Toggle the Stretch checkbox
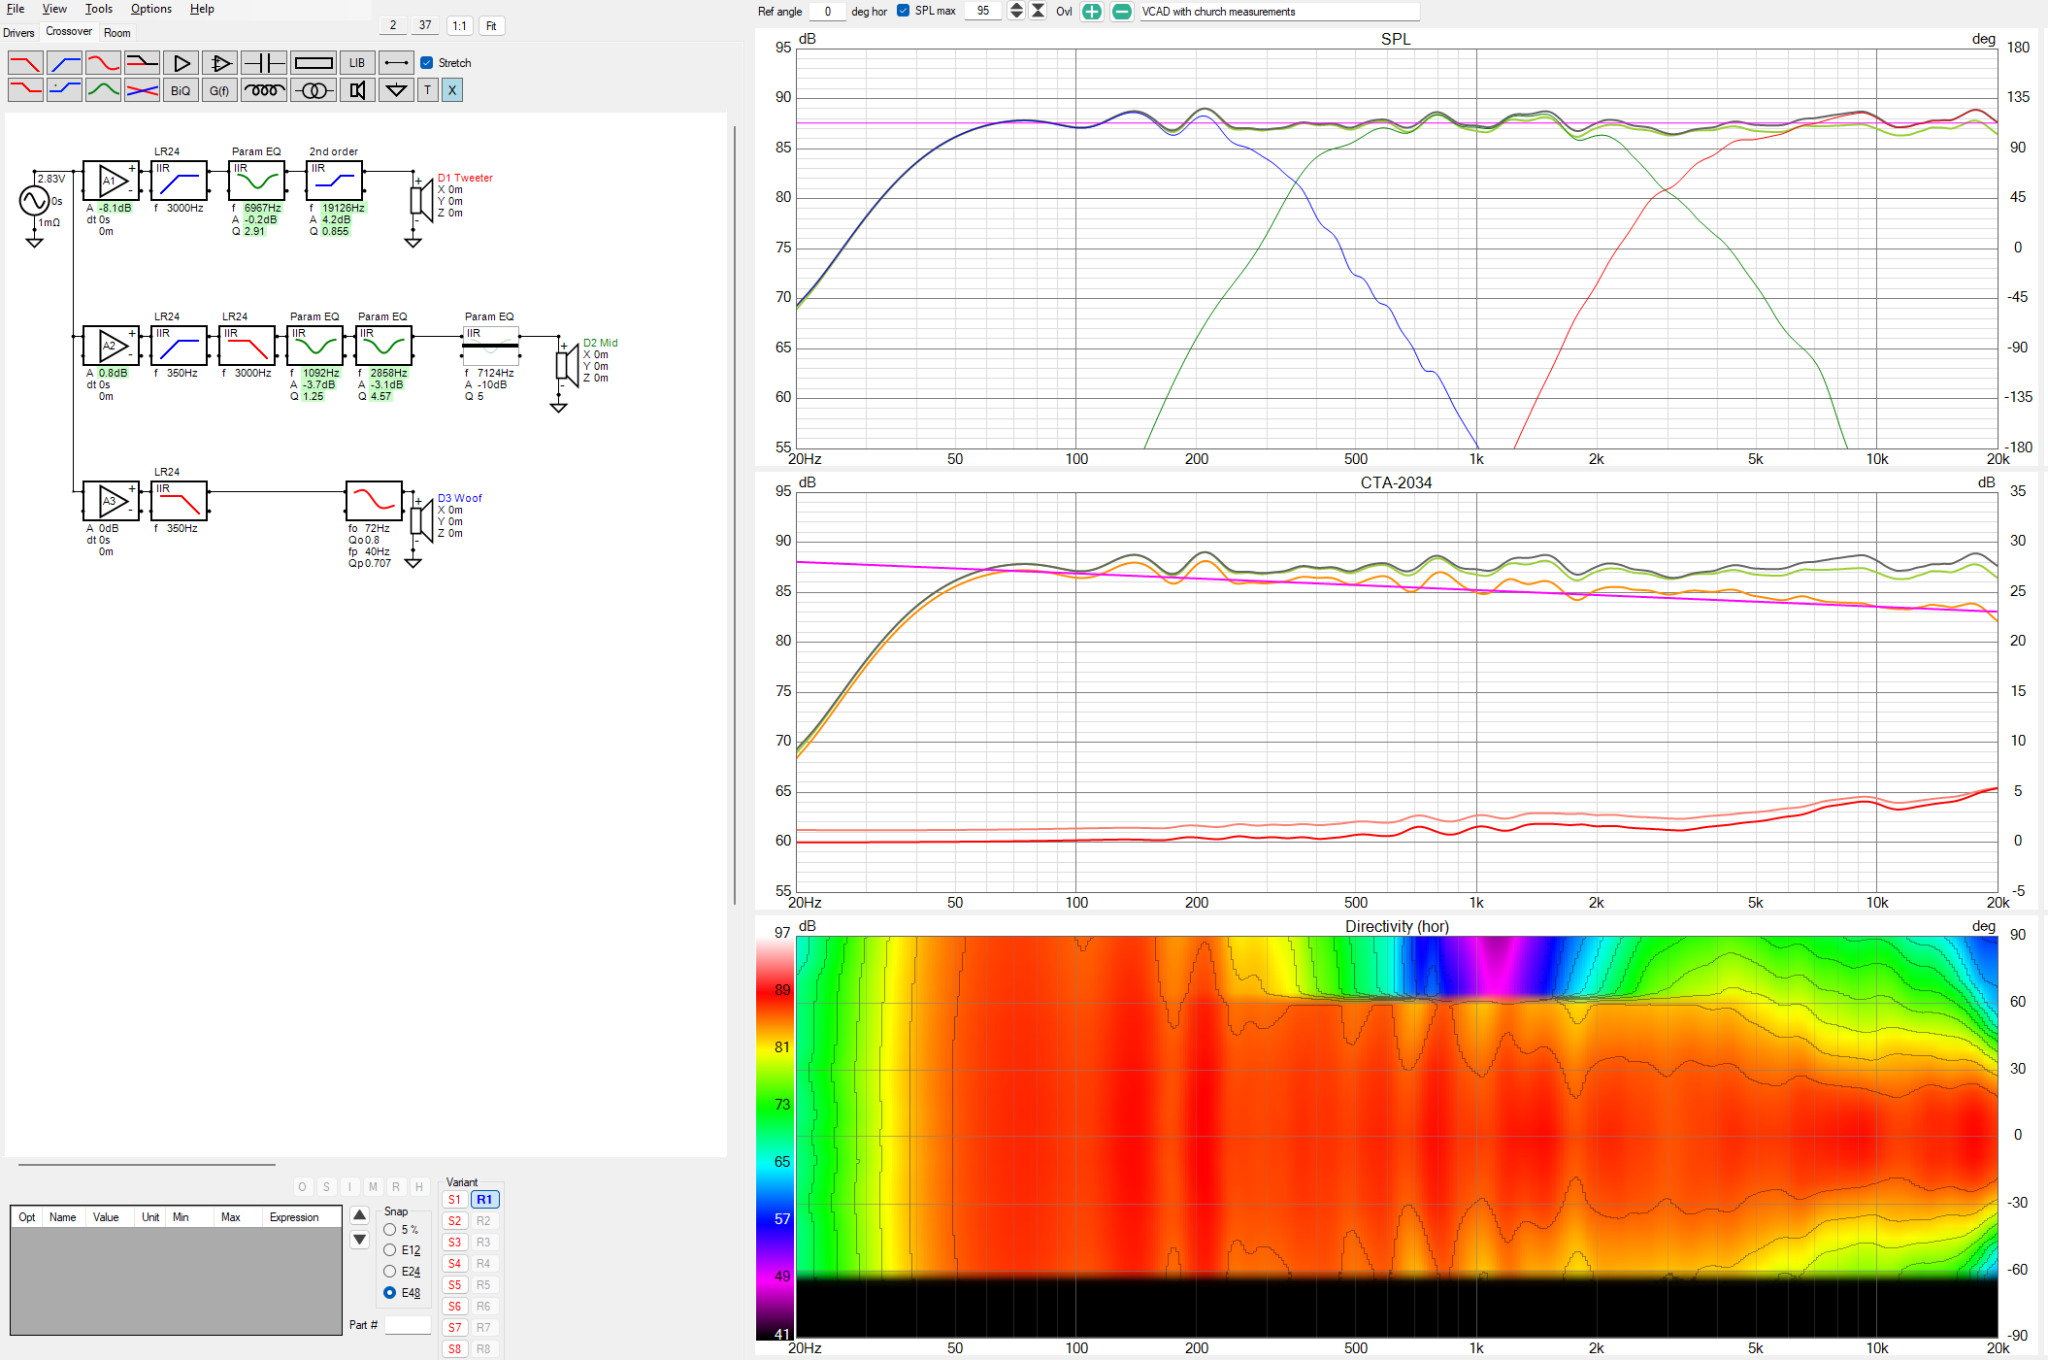 (427, 63)
